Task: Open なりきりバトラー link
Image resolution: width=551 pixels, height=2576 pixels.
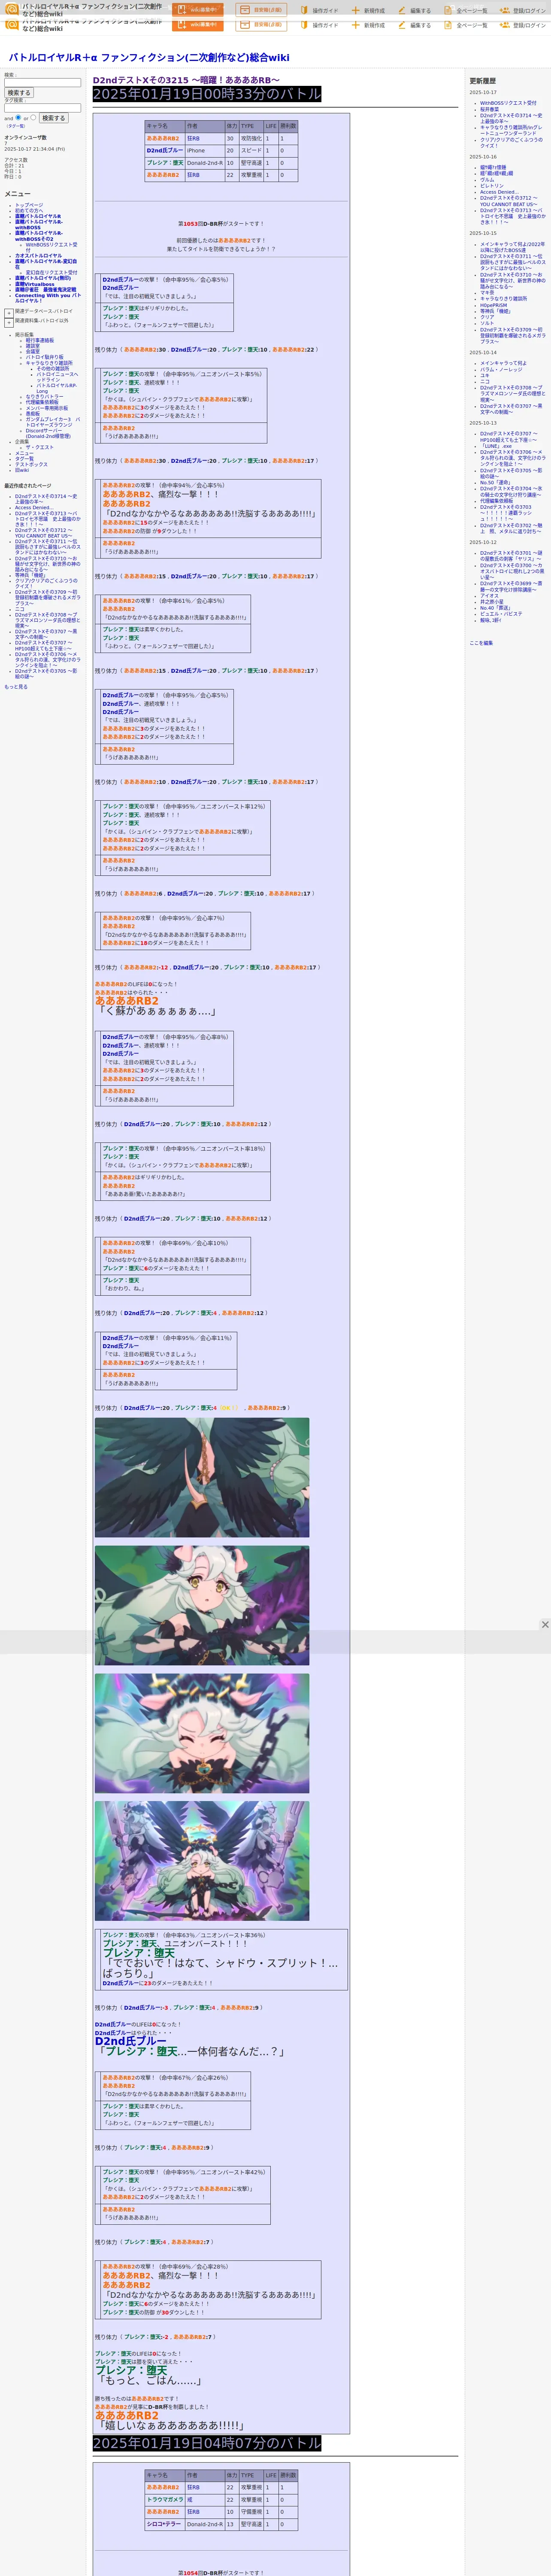Action: [x=44, y=397]
